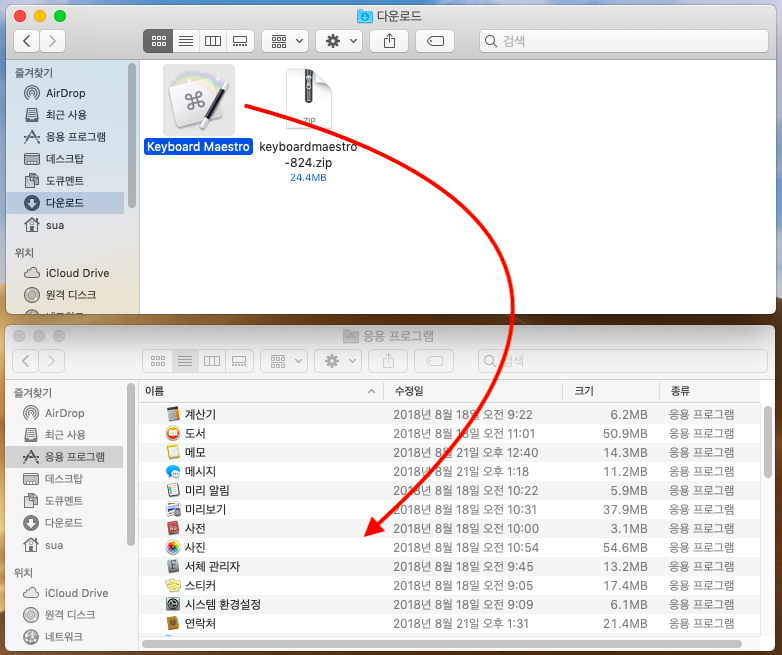Click Edit Tags button in Downloads window
Viewport: 782px width, 655px height.
[435, 41]
